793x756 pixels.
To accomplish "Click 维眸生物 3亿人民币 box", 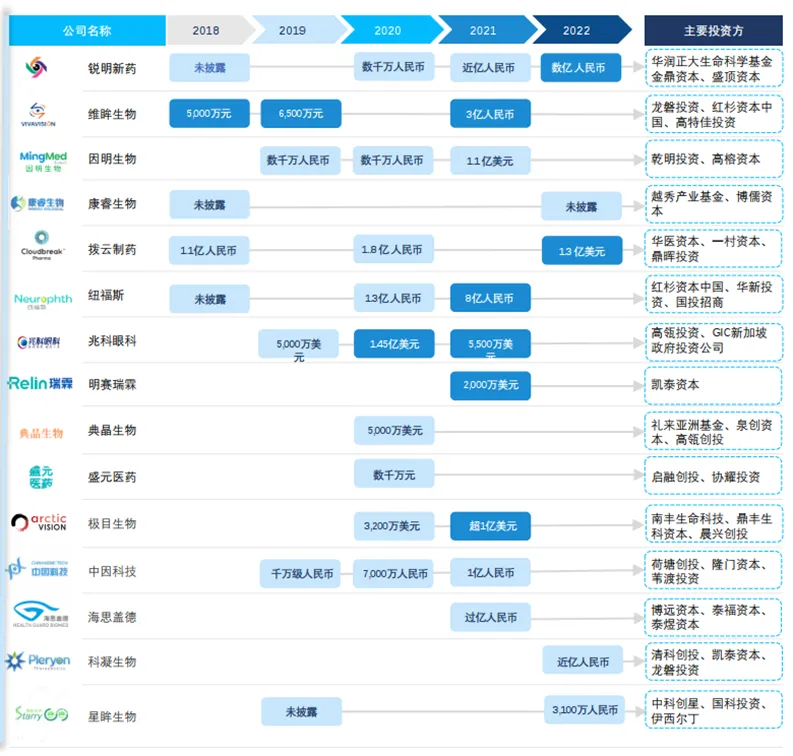I will point(490,114).
